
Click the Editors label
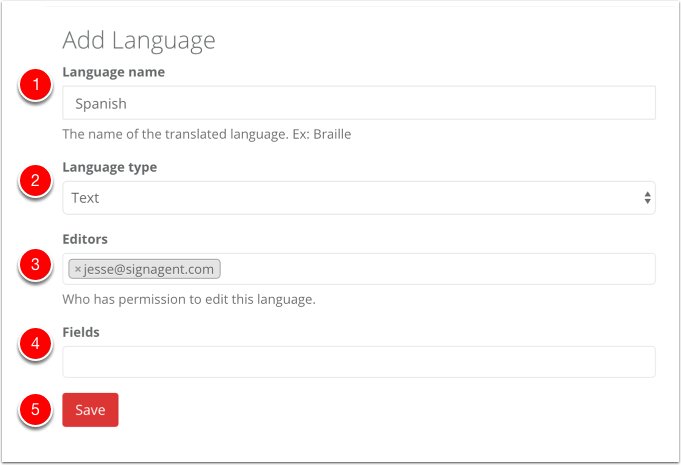click(x=85, y=239)
